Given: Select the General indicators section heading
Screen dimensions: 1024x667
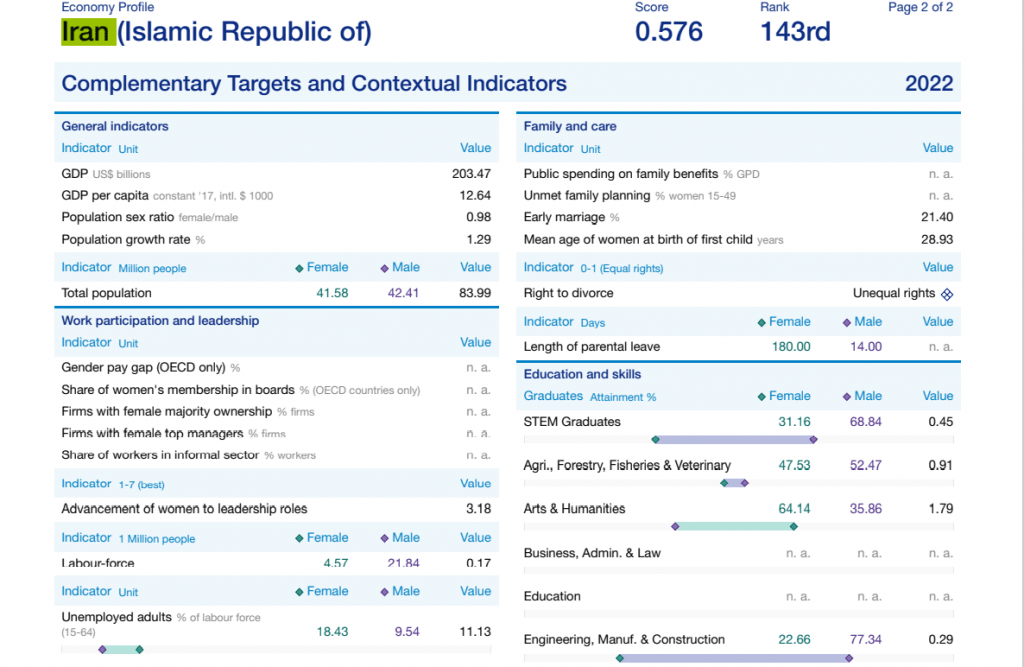Looking at the screenshot, I should click(x=115, y=126).
